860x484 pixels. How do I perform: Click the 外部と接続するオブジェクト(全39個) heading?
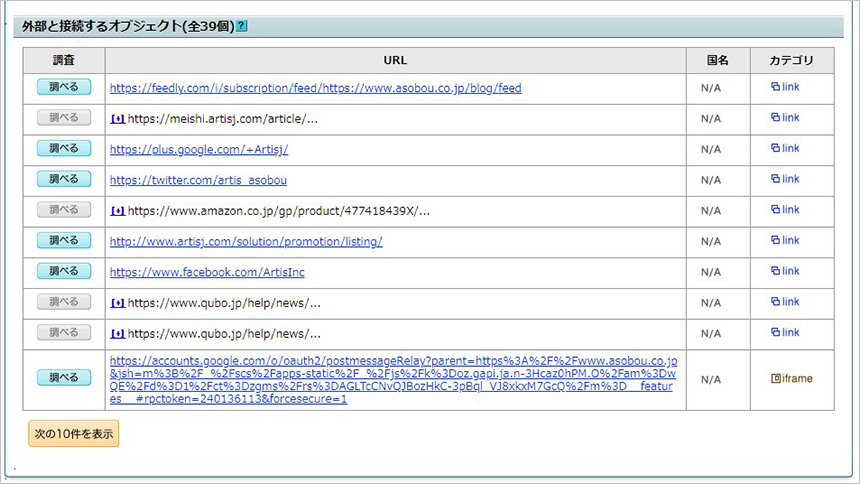[128, 26]
